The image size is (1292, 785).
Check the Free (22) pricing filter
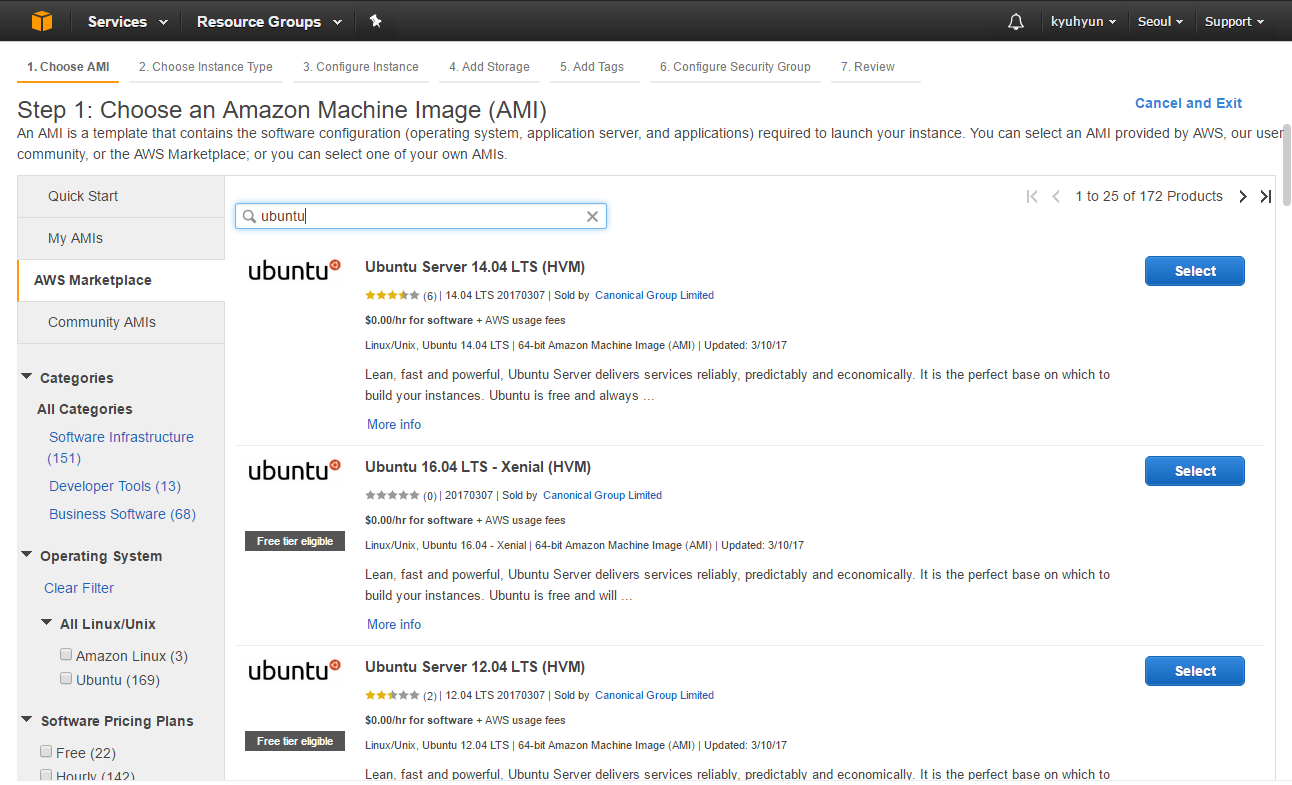click(x=46, y=752)
